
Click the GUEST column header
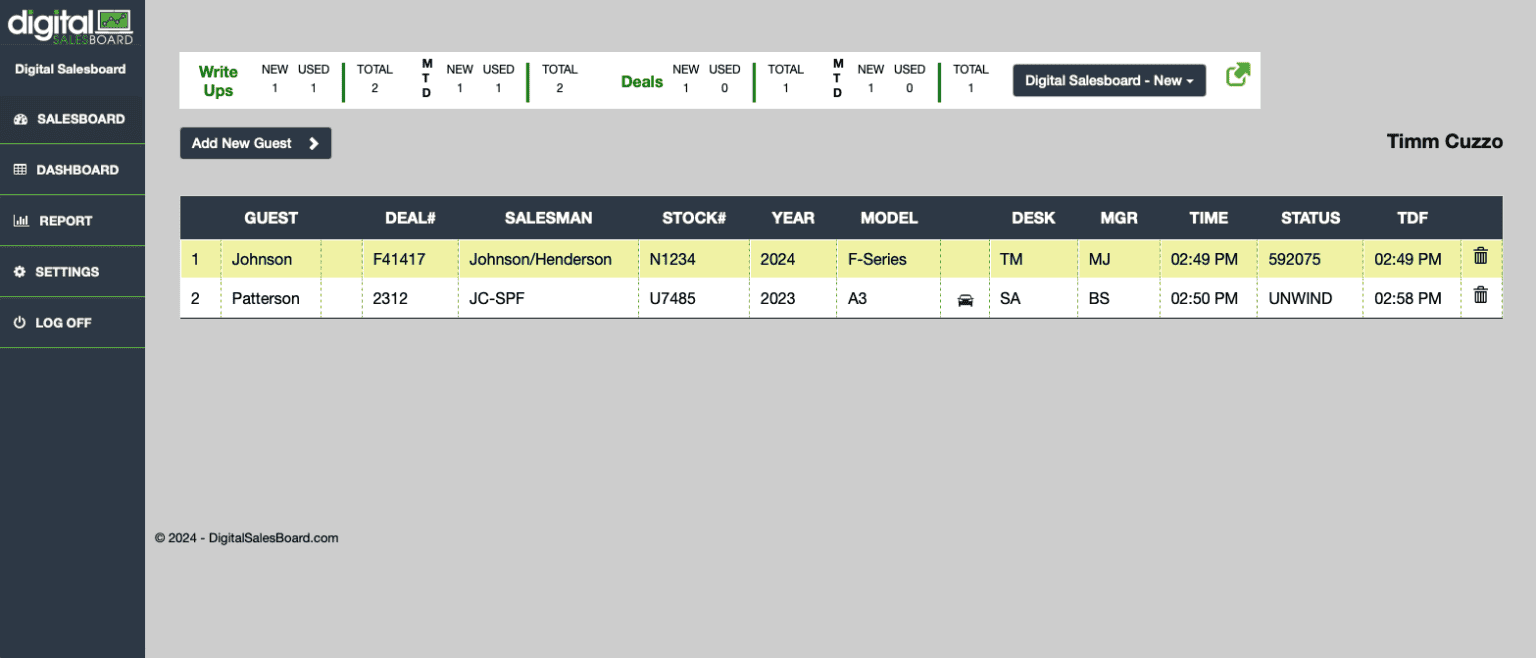tap(271, 217)
